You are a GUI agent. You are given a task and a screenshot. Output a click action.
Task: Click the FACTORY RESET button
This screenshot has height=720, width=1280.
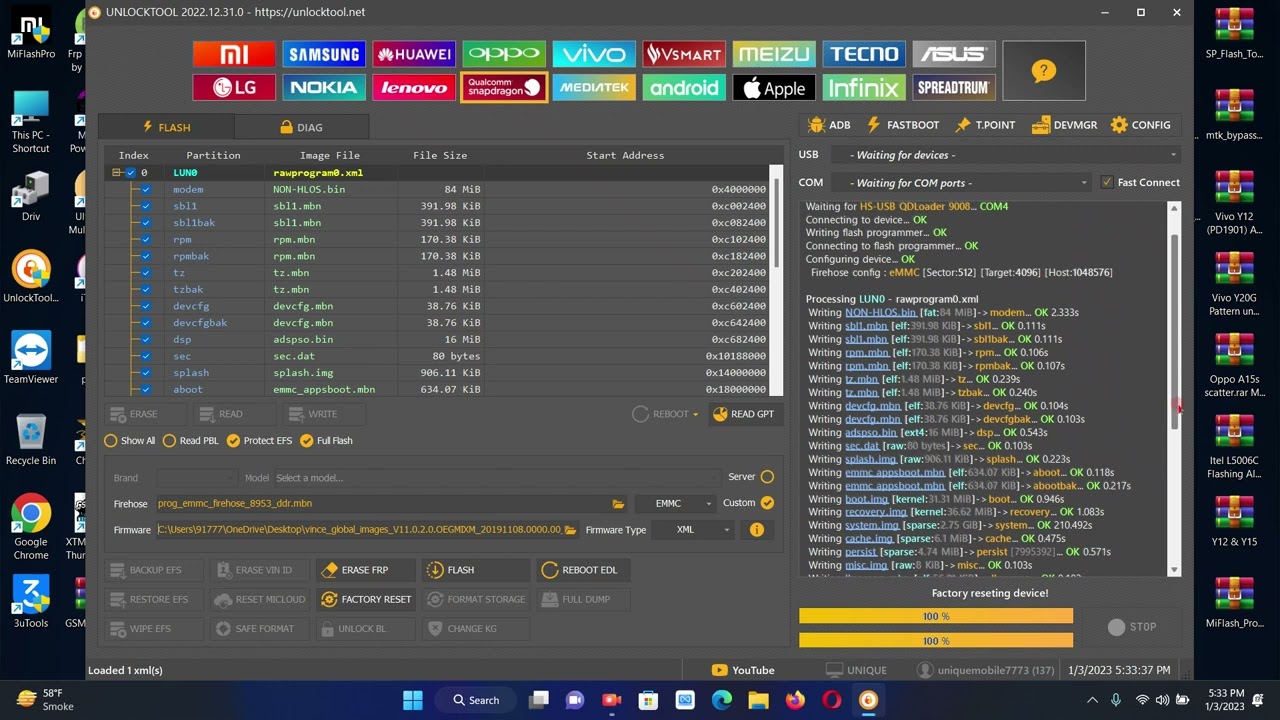tap(366, 599)
